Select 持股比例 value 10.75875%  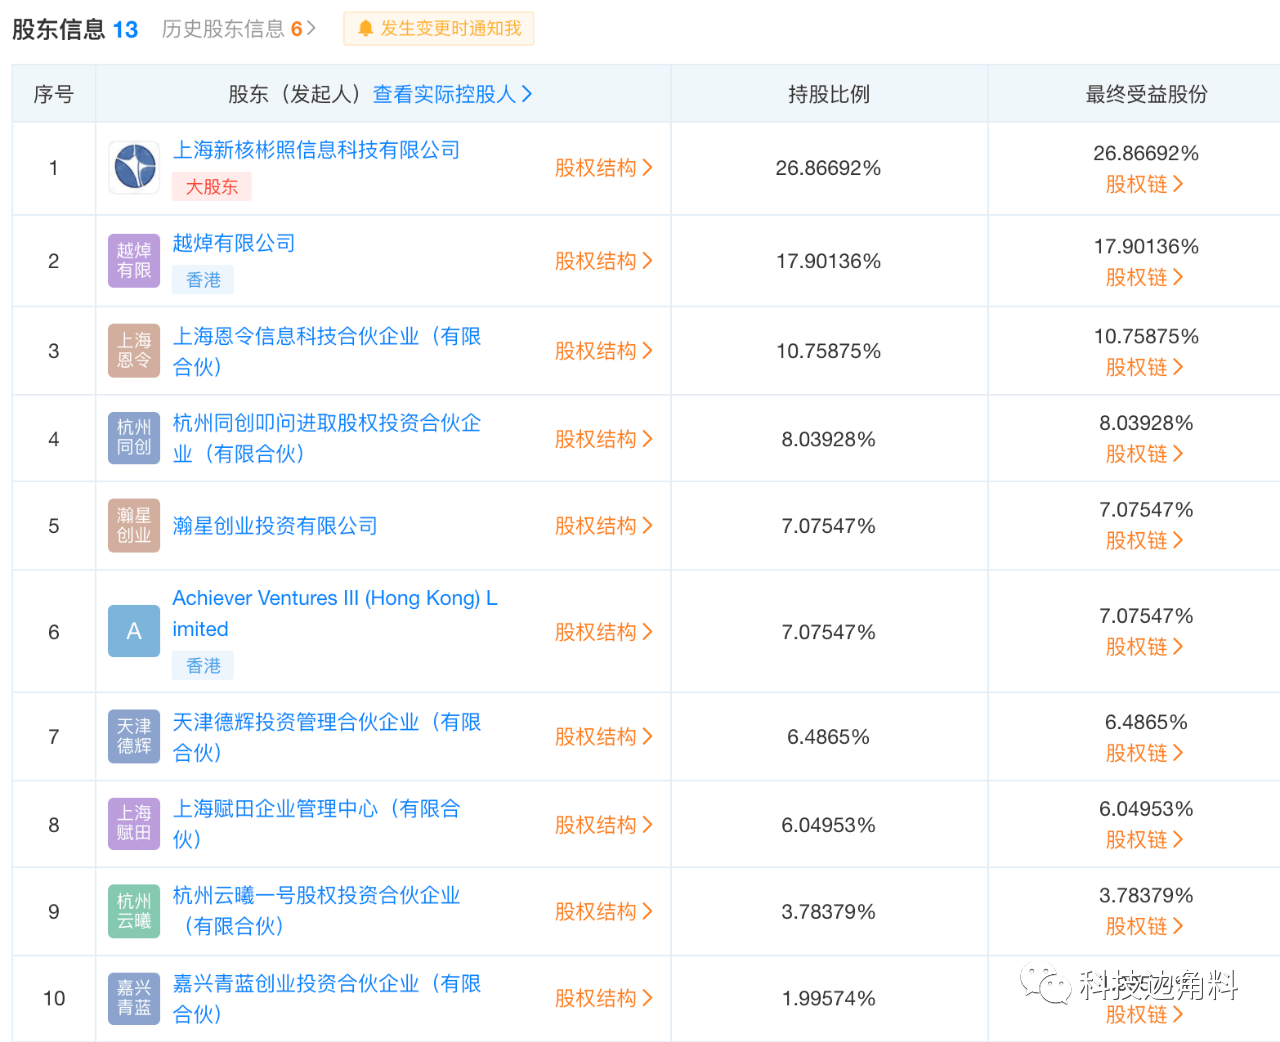click(829, 351)
